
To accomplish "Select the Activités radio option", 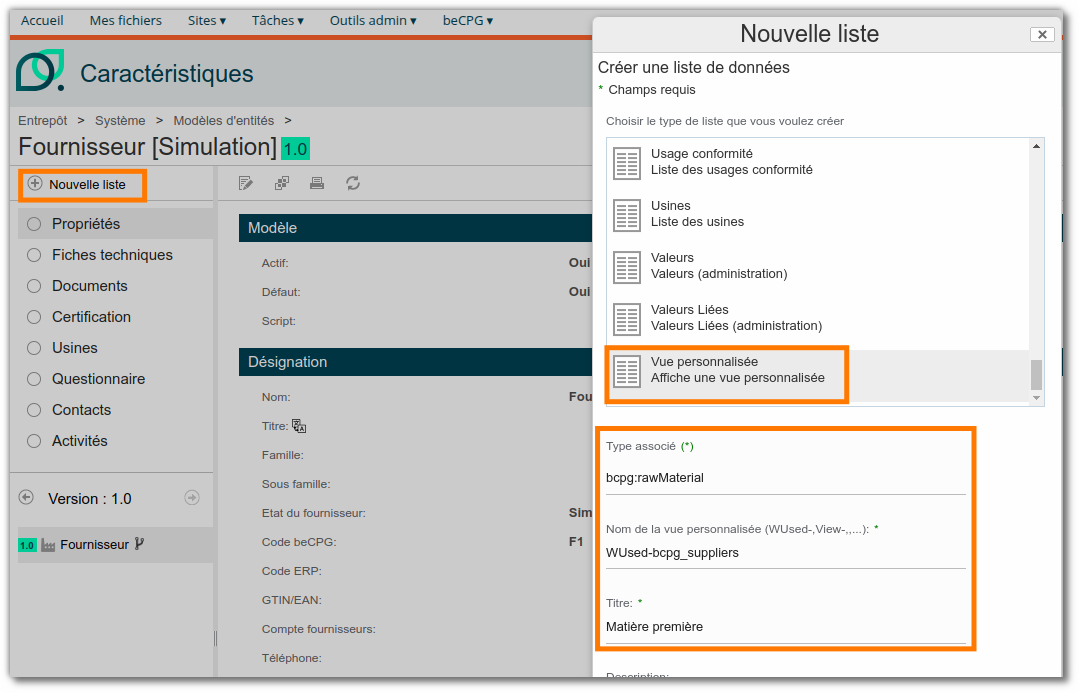I will point(34,440).
